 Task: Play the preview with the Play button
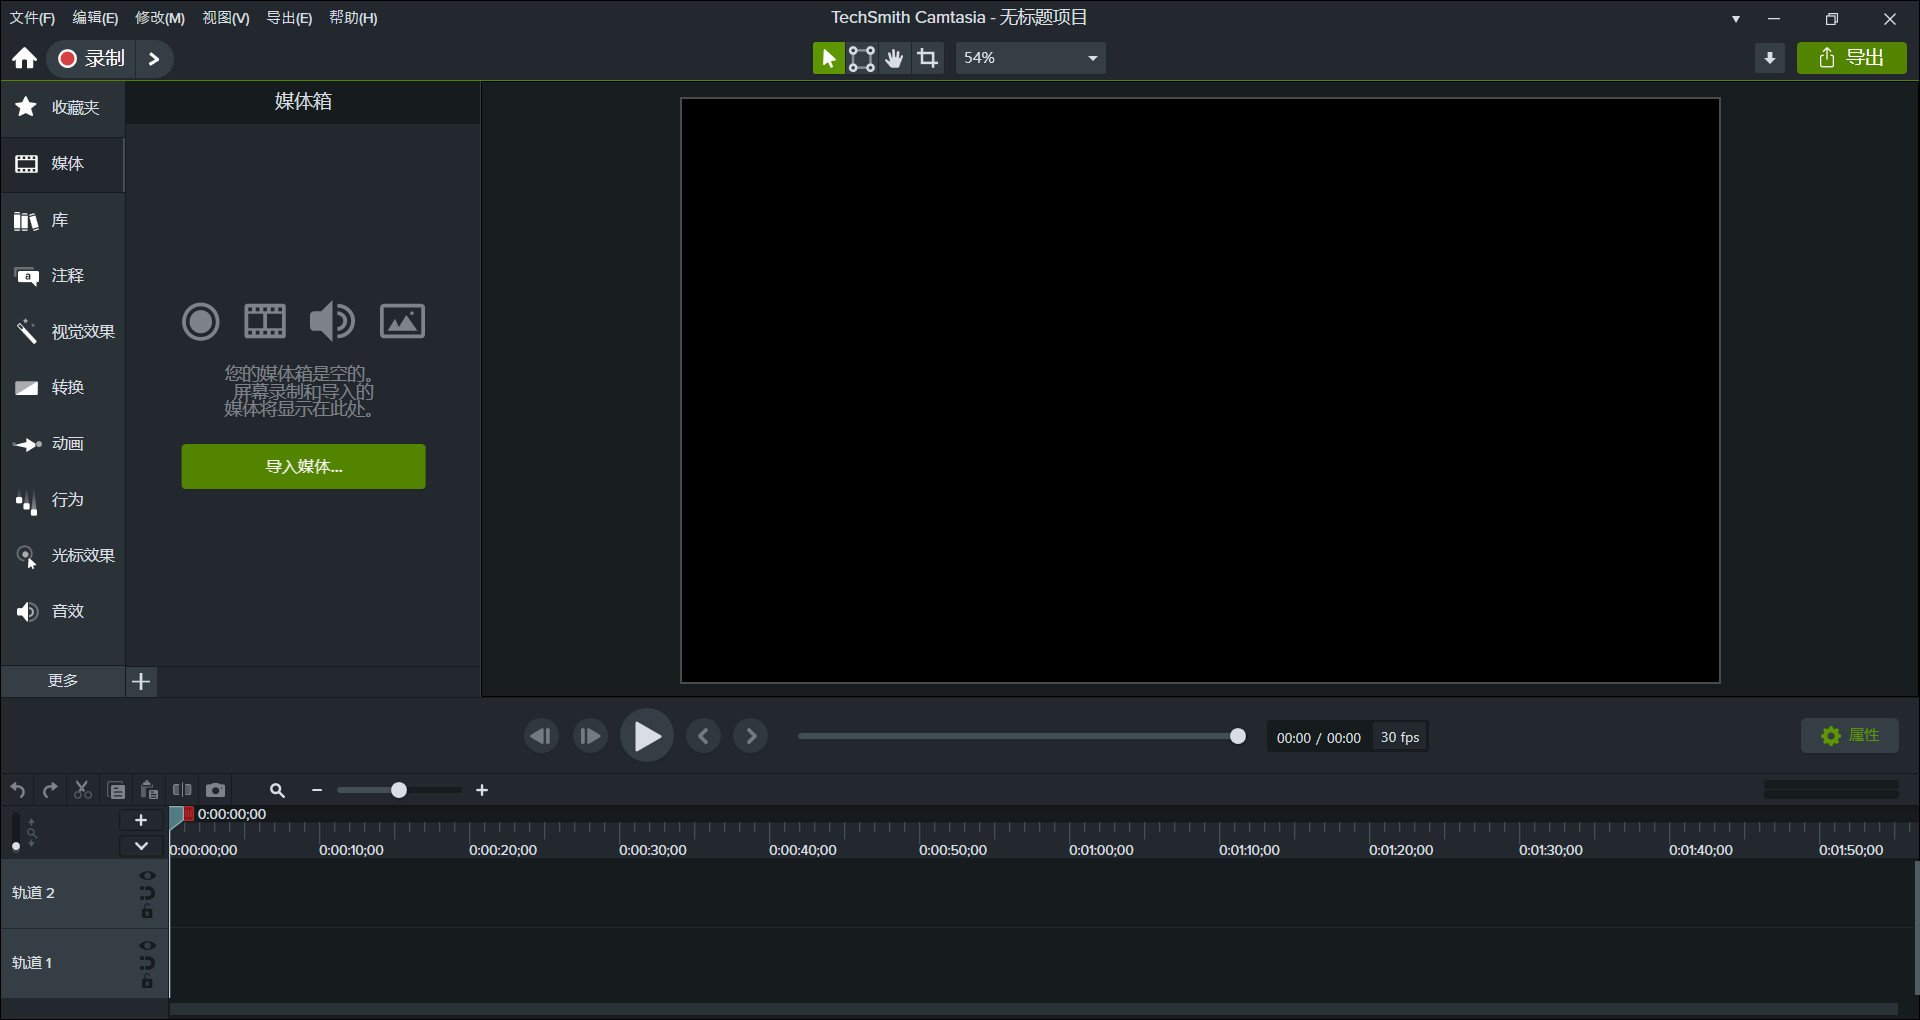[647, 737]
